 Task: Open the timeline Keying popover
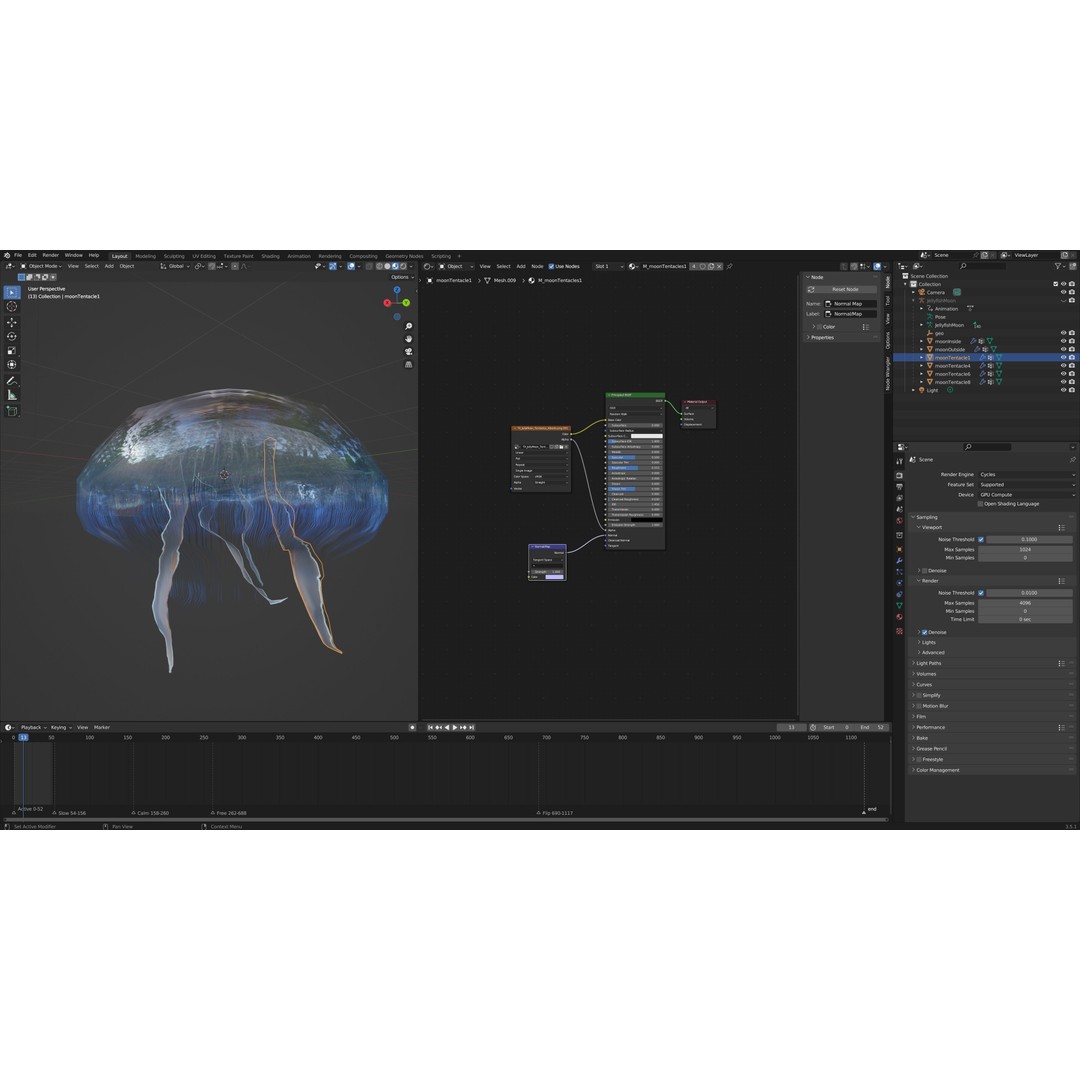[60, 727]
